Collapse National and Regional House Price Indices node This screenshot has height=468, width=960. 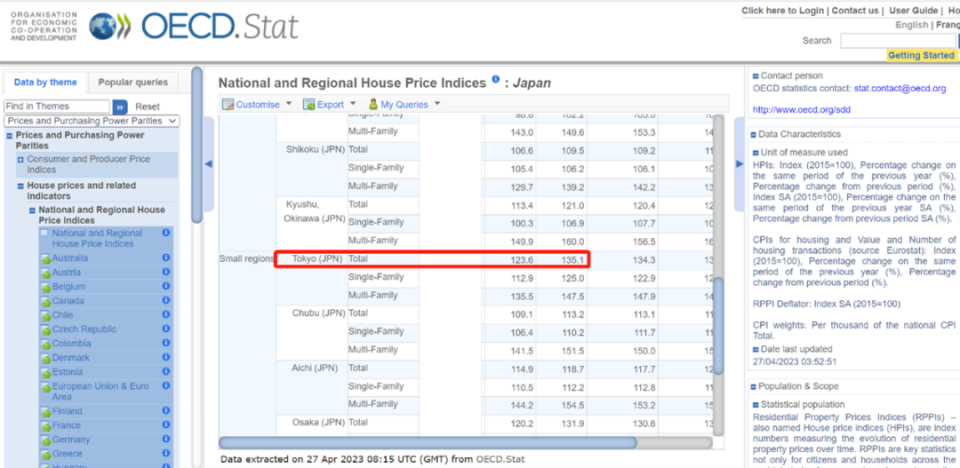[32, 210]
